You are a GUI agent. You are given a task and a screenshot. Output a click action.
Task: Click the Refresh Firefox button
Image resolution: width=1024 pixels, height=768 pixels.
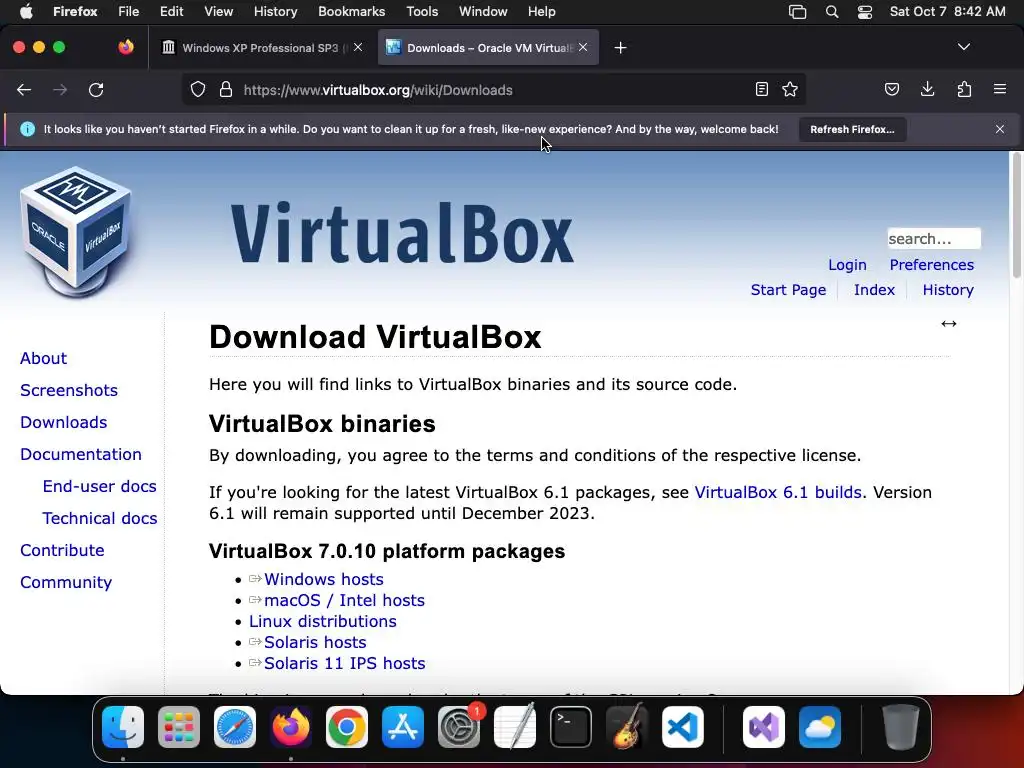852,129
